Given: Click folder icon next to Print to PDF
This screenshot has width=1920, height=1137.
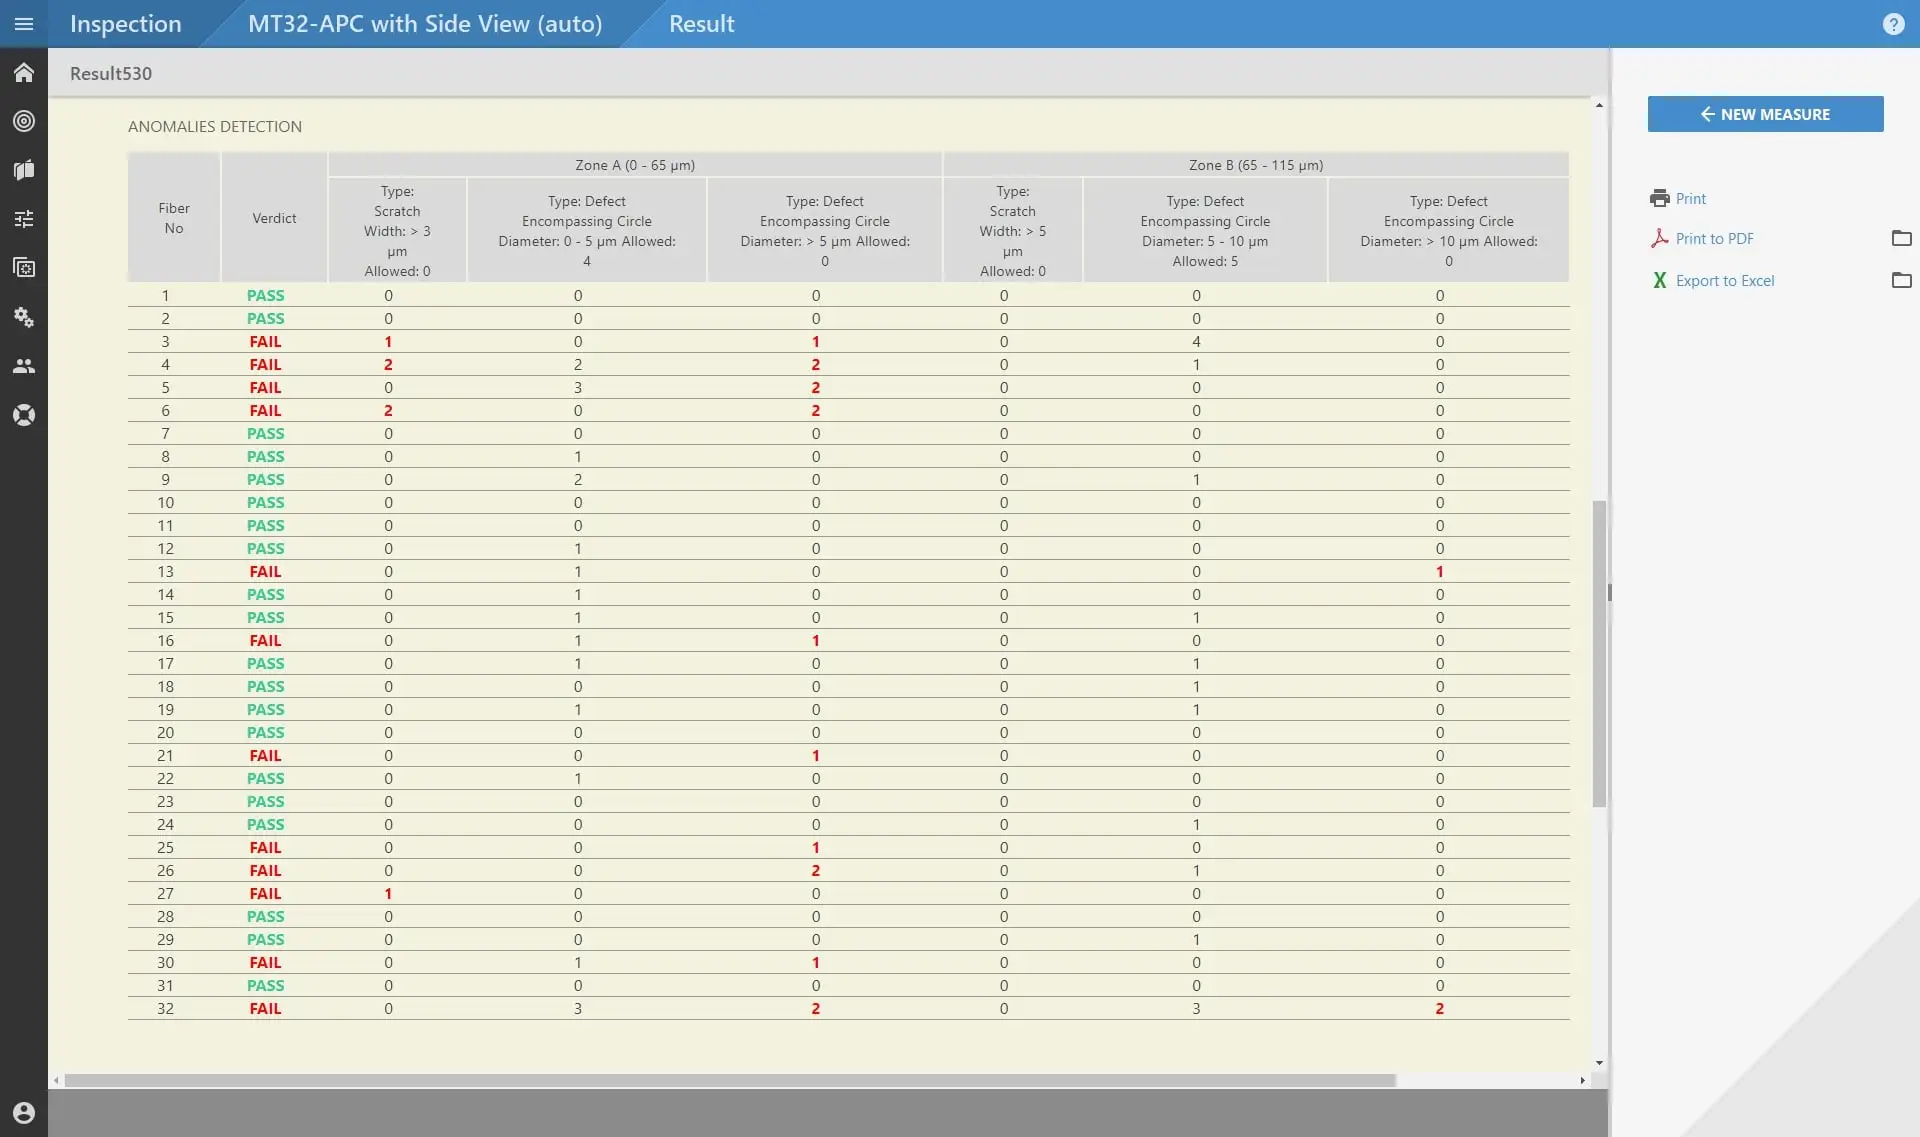Looking at the screenshot, I should pyautogui.click(x=1901, y=238).
